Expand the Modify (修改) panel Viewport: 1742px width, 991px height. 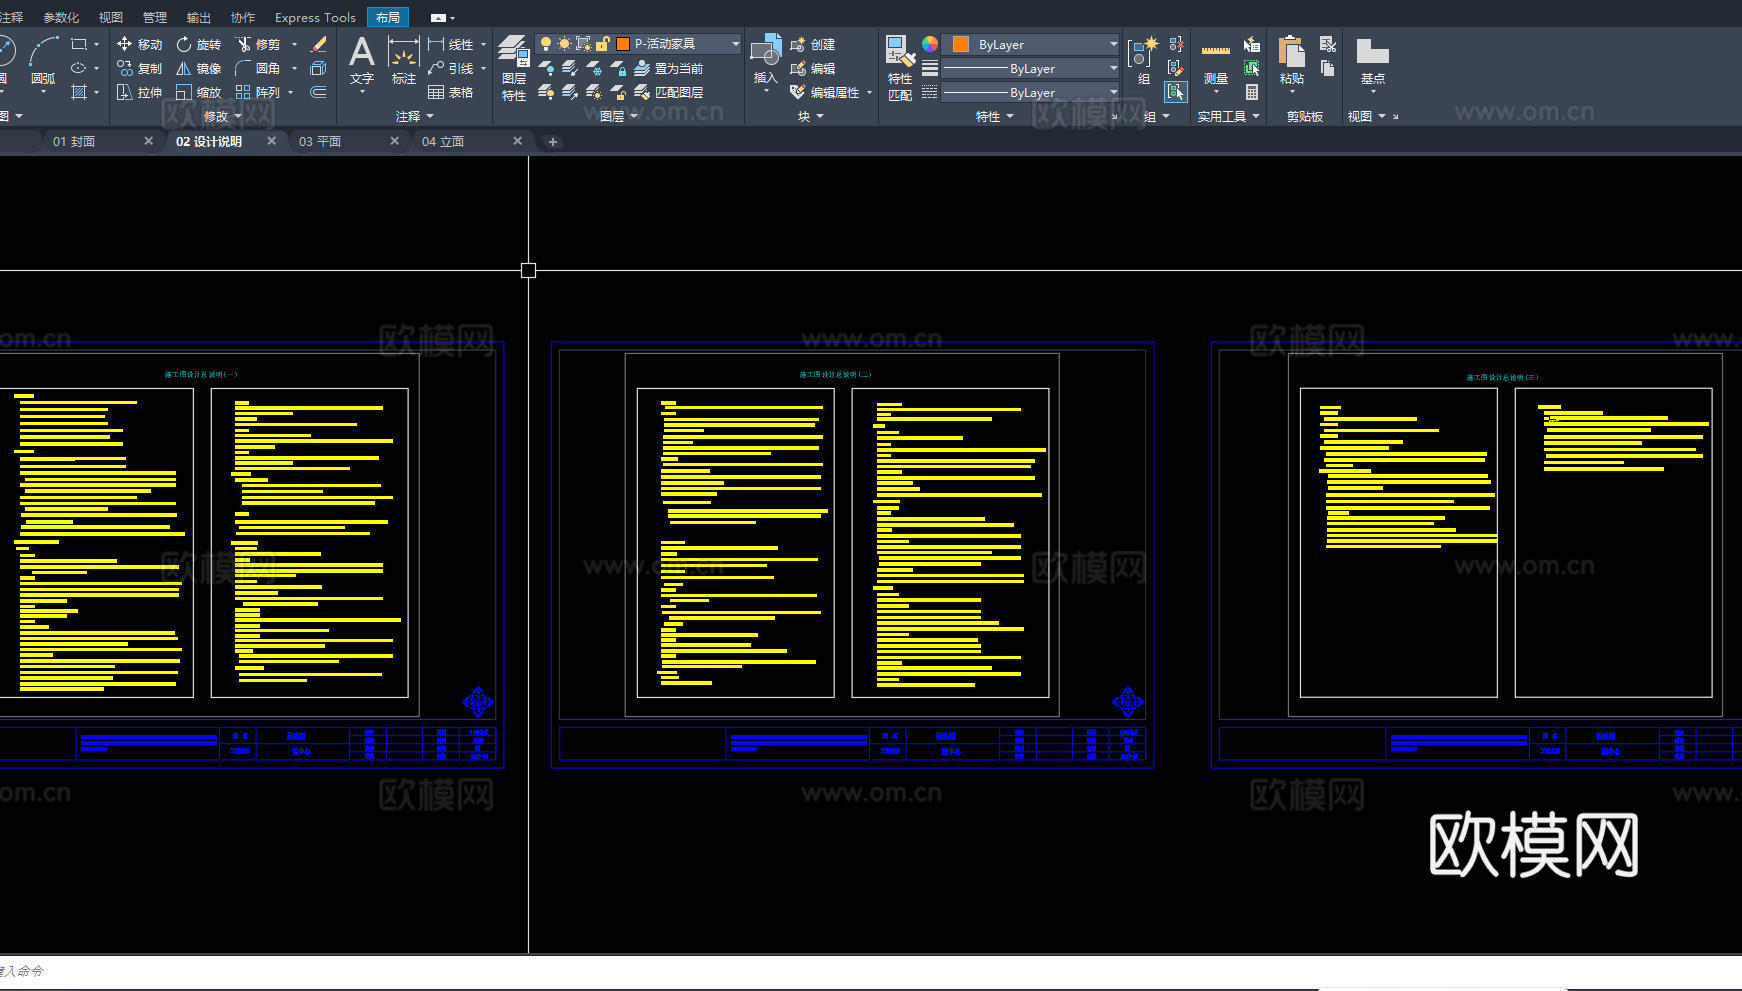coord(222,116)
